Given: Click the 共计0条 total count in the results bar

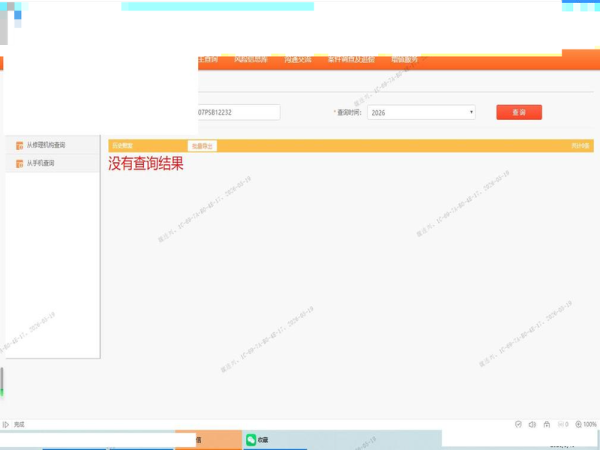Looking at the screenshot, I should pos(580,146).
